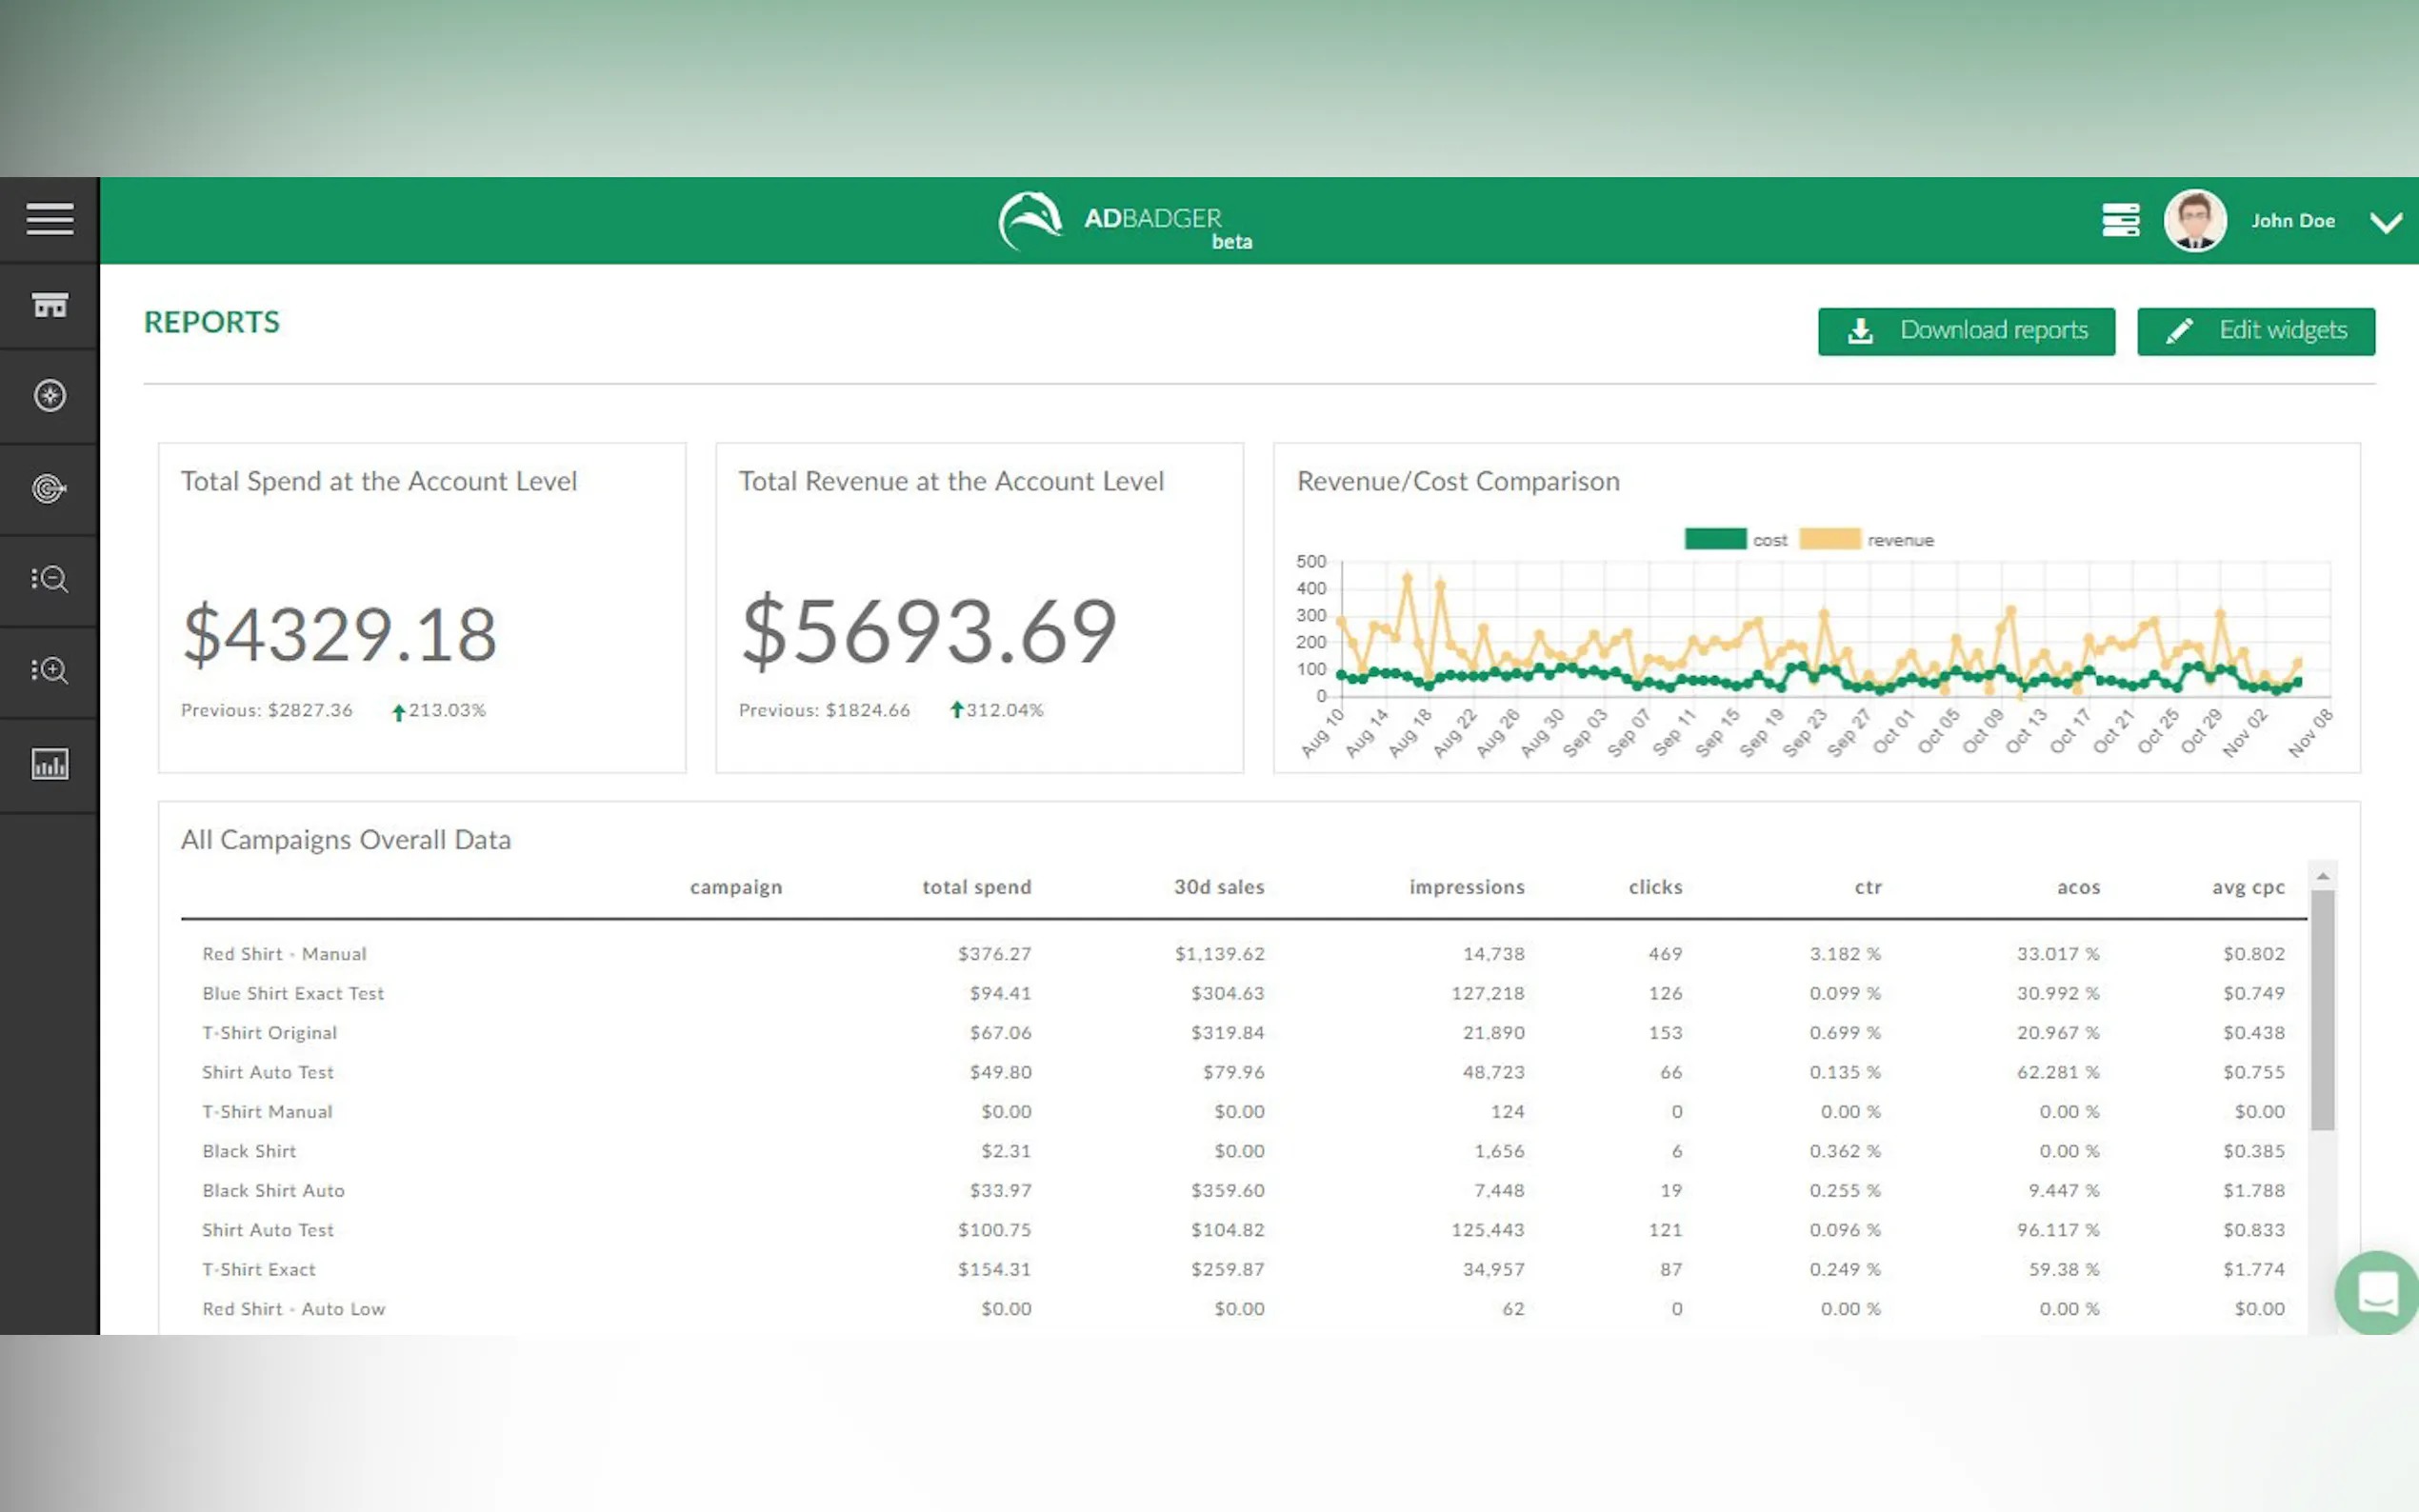Open the target icon in sidebar
2419x1512 pixels.
tap(49, 488)
